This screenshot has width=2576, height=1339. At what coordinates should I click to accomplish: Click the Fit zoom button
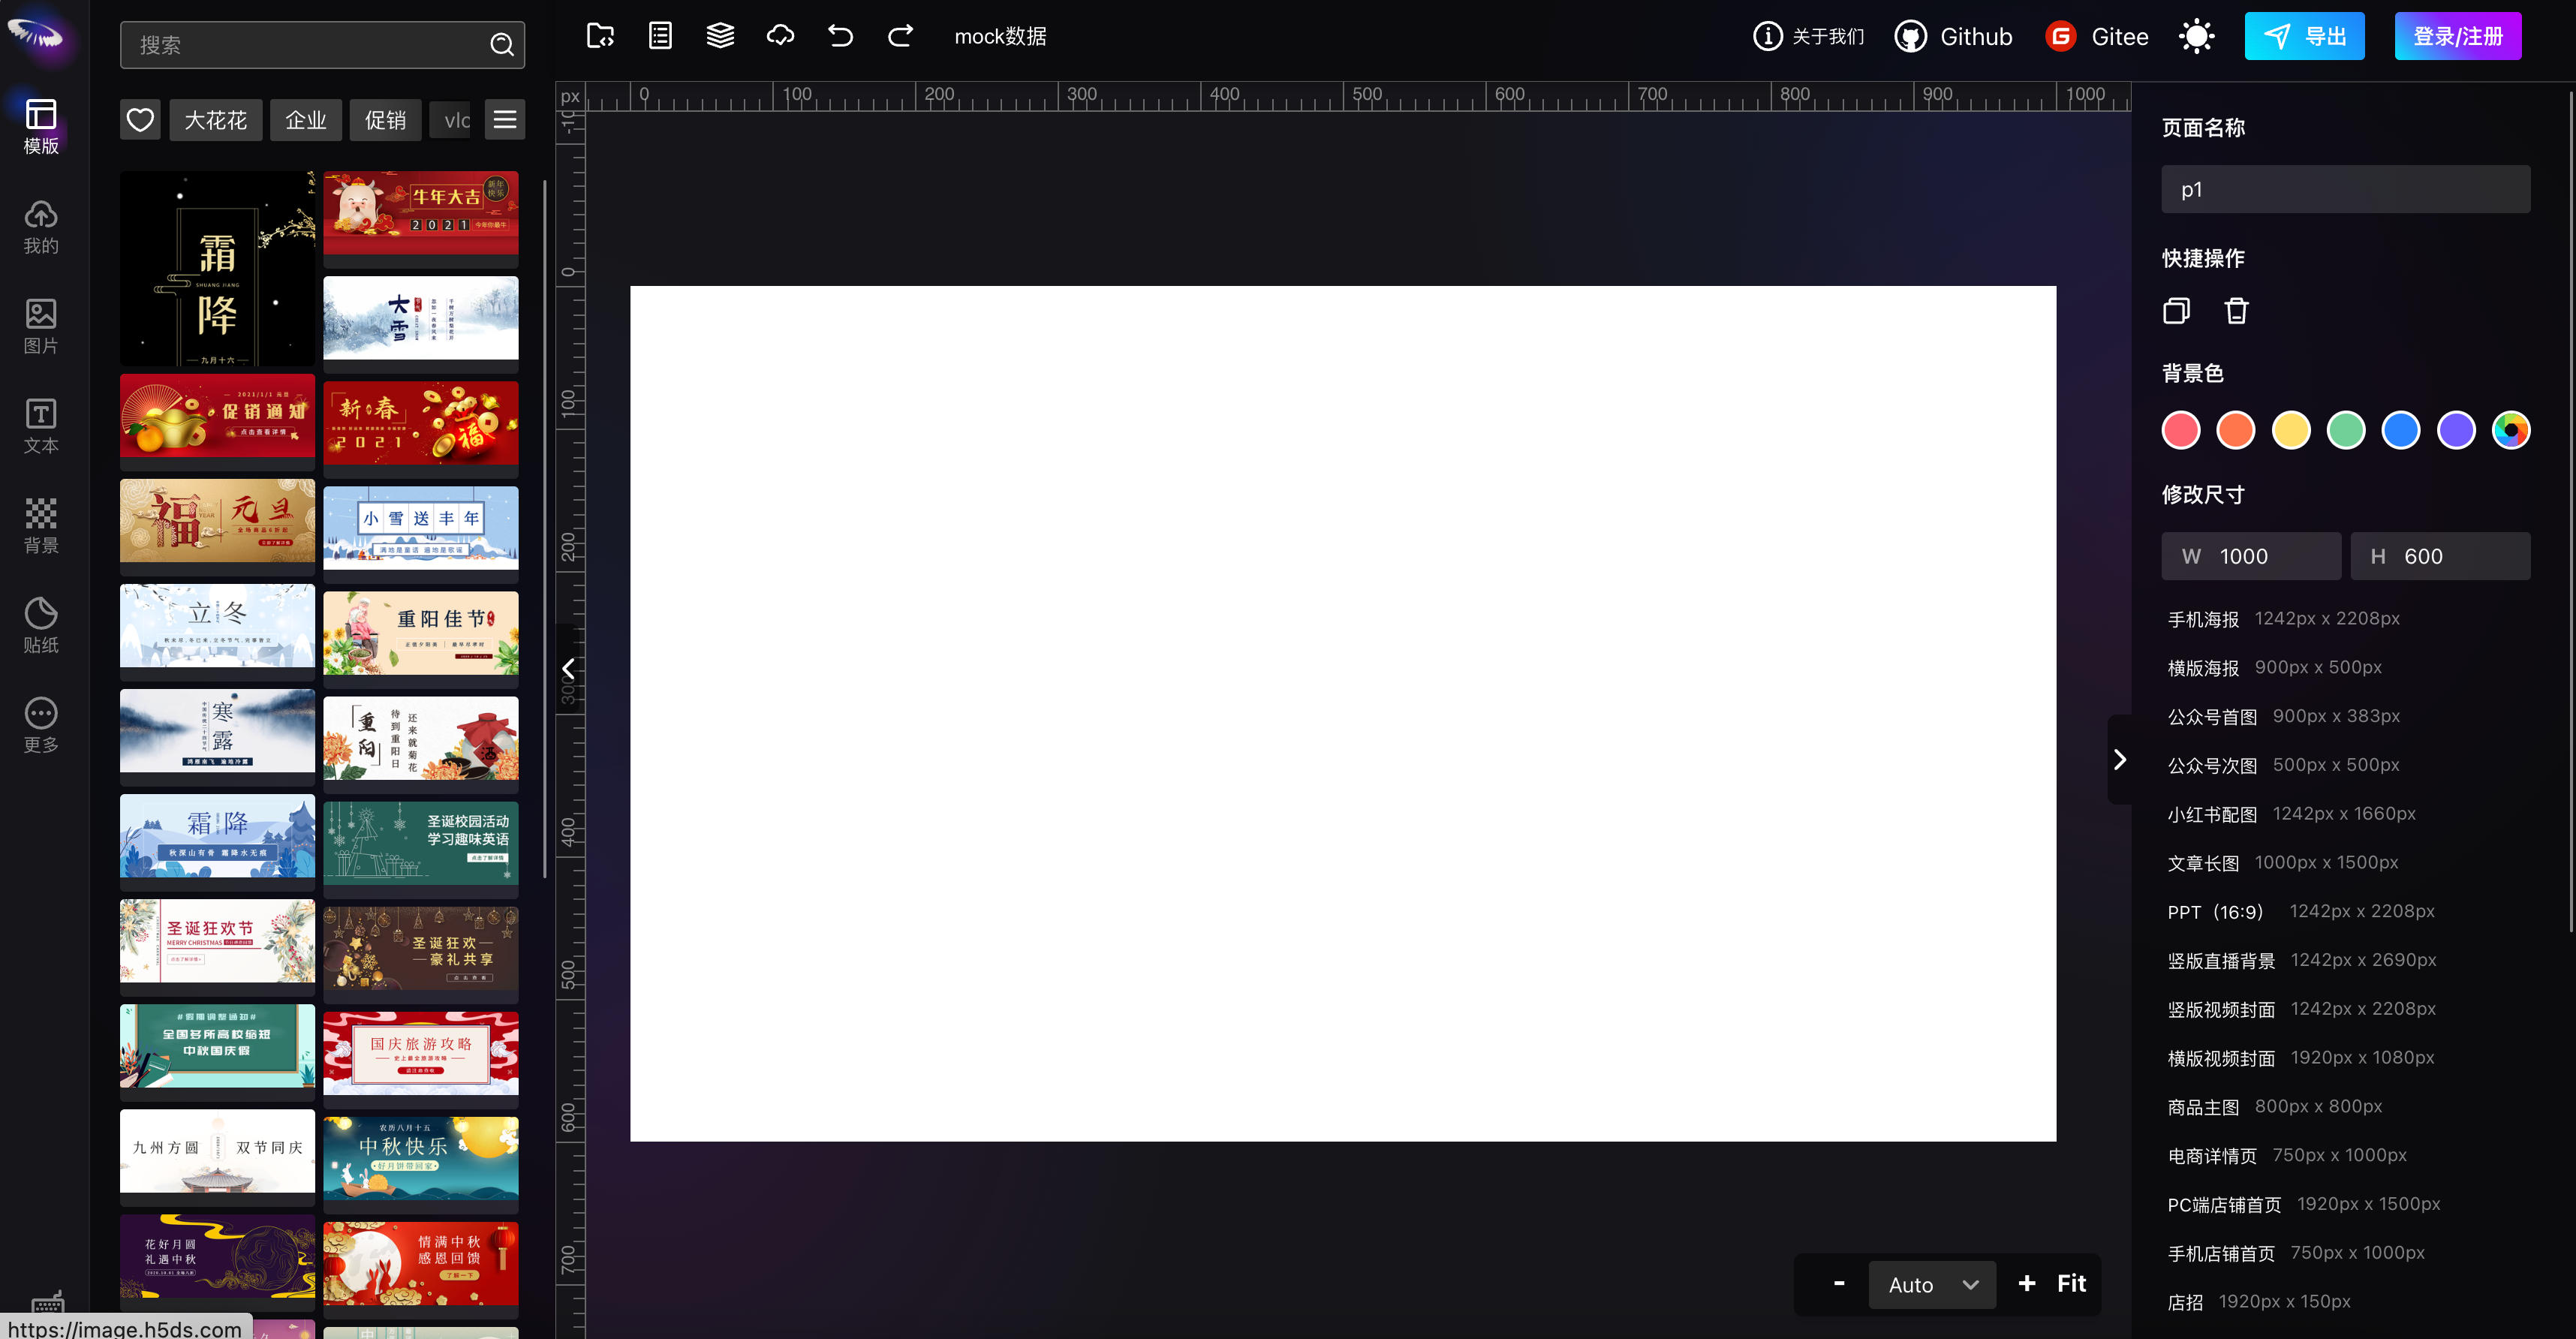pyautogui.click(x=2071, y=1283)
